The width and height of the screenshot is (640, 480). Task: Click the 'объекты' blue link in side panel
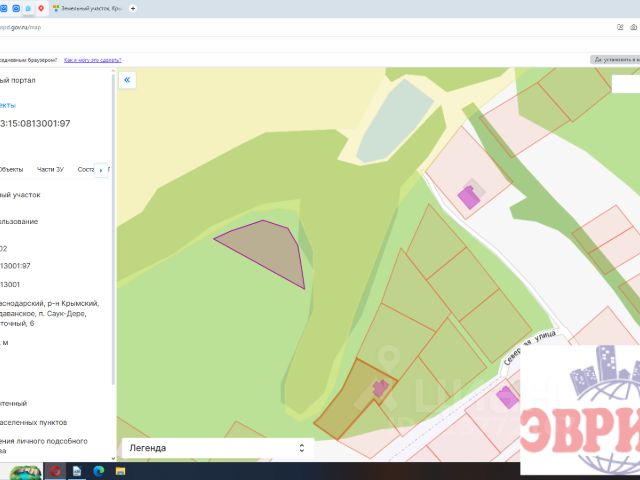[x=8, y=105]
